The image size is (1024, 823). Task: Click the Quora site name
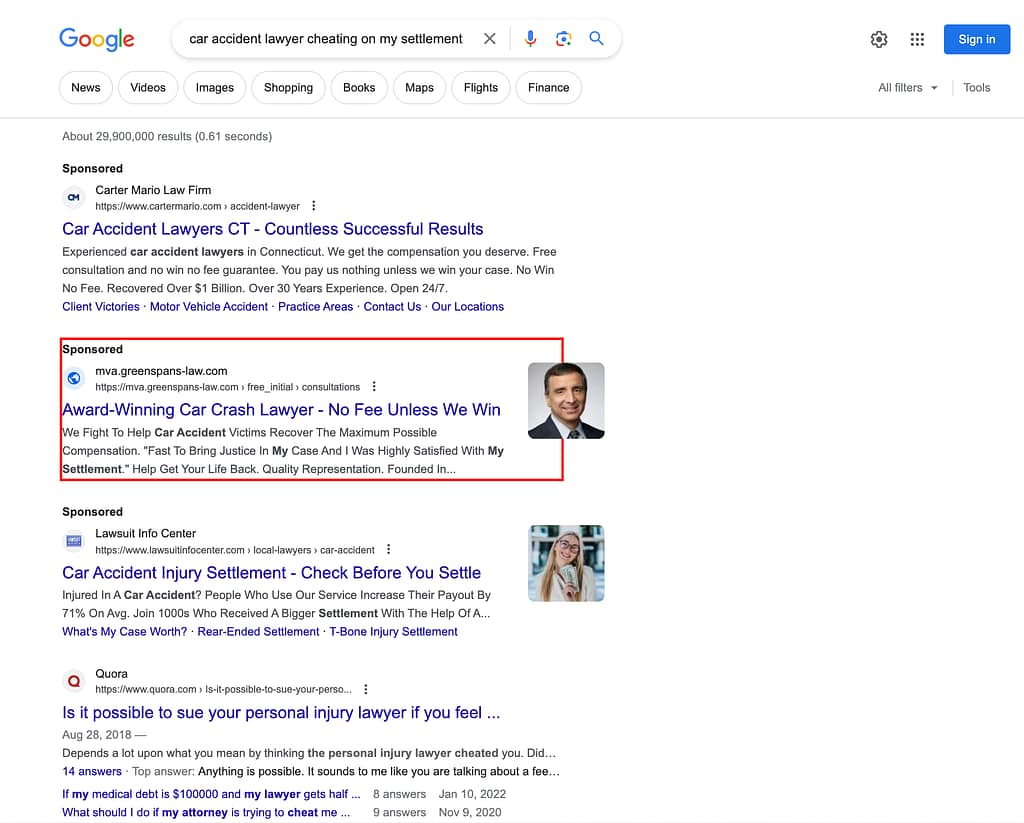pos(111,673)
